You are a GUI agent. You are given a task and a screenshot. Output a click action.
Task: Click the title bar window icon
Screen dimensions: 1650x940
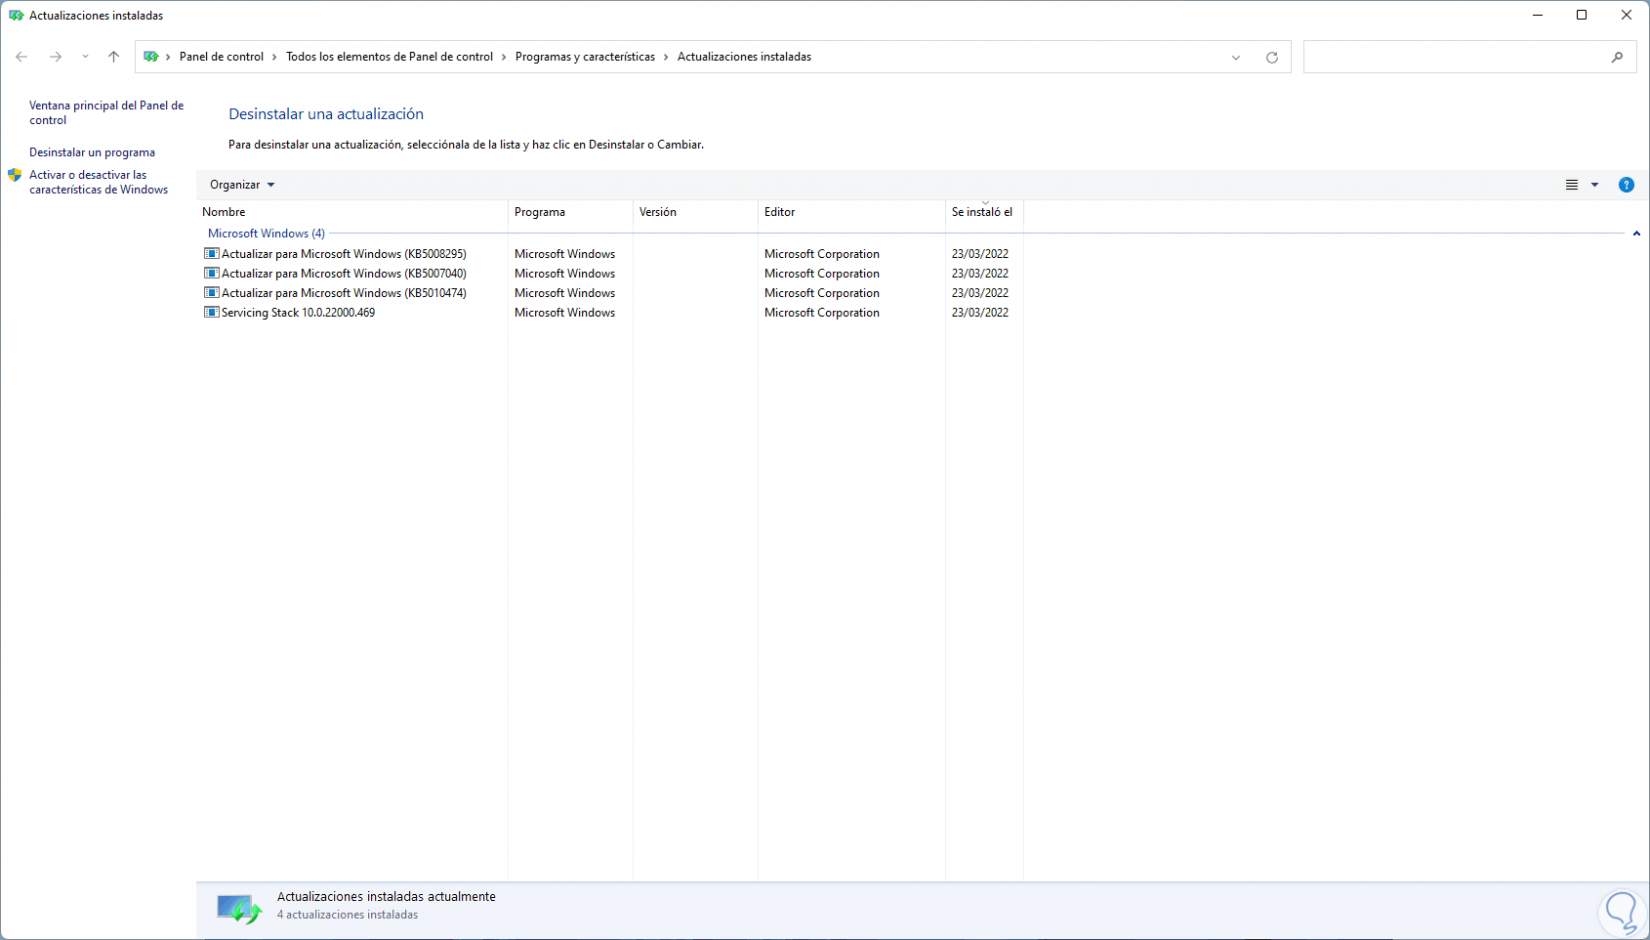click(x=16, y=16)
